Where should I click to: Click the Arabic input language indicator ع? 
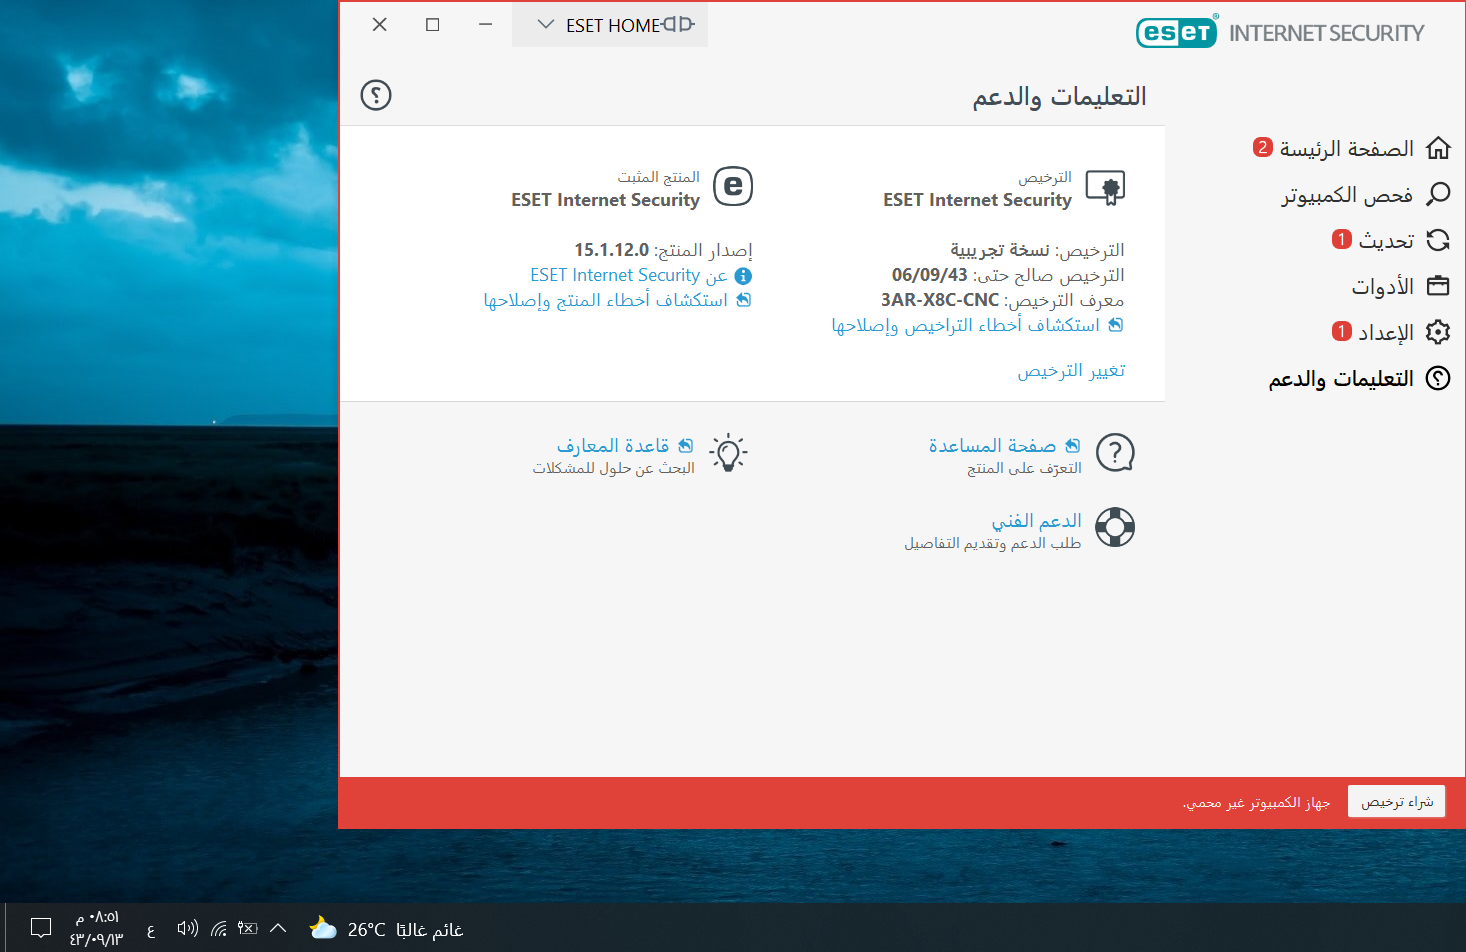point(151,931)
